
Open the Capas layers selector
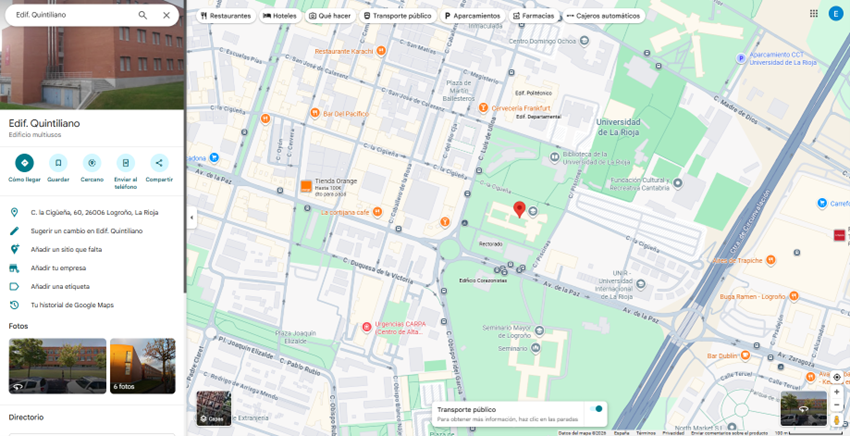click(213, 408)
